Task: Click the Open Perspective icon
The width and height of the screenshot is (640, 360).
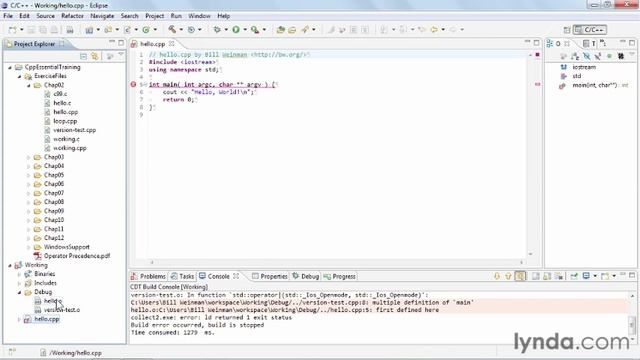Action: 567,30
